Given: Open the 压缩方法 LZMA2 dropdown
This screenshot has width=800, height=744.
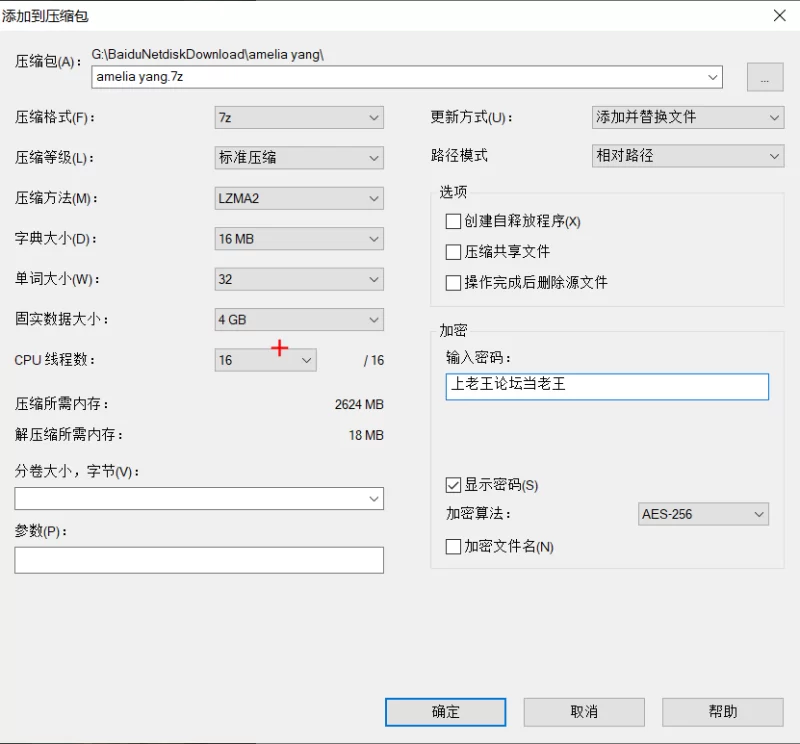Looking at the screenshot, I should click(x=299, y=198).
